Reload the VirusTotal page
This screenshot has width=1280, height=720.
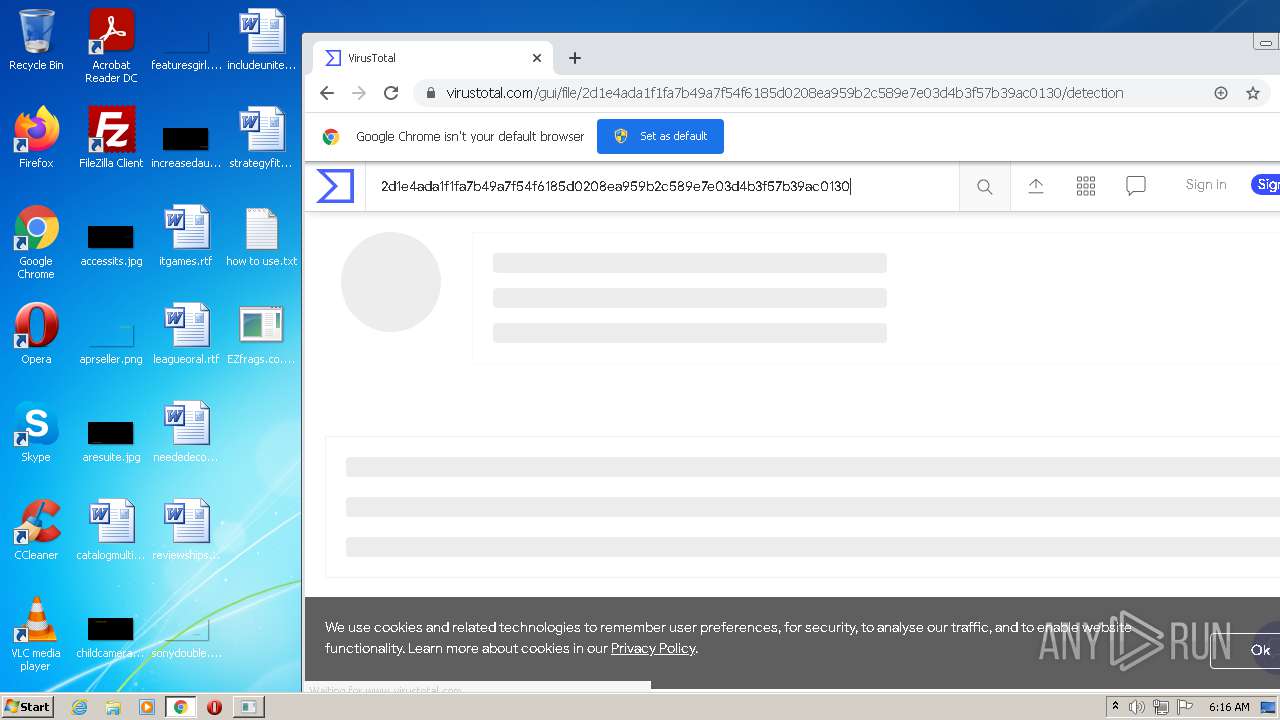[391, 93]
